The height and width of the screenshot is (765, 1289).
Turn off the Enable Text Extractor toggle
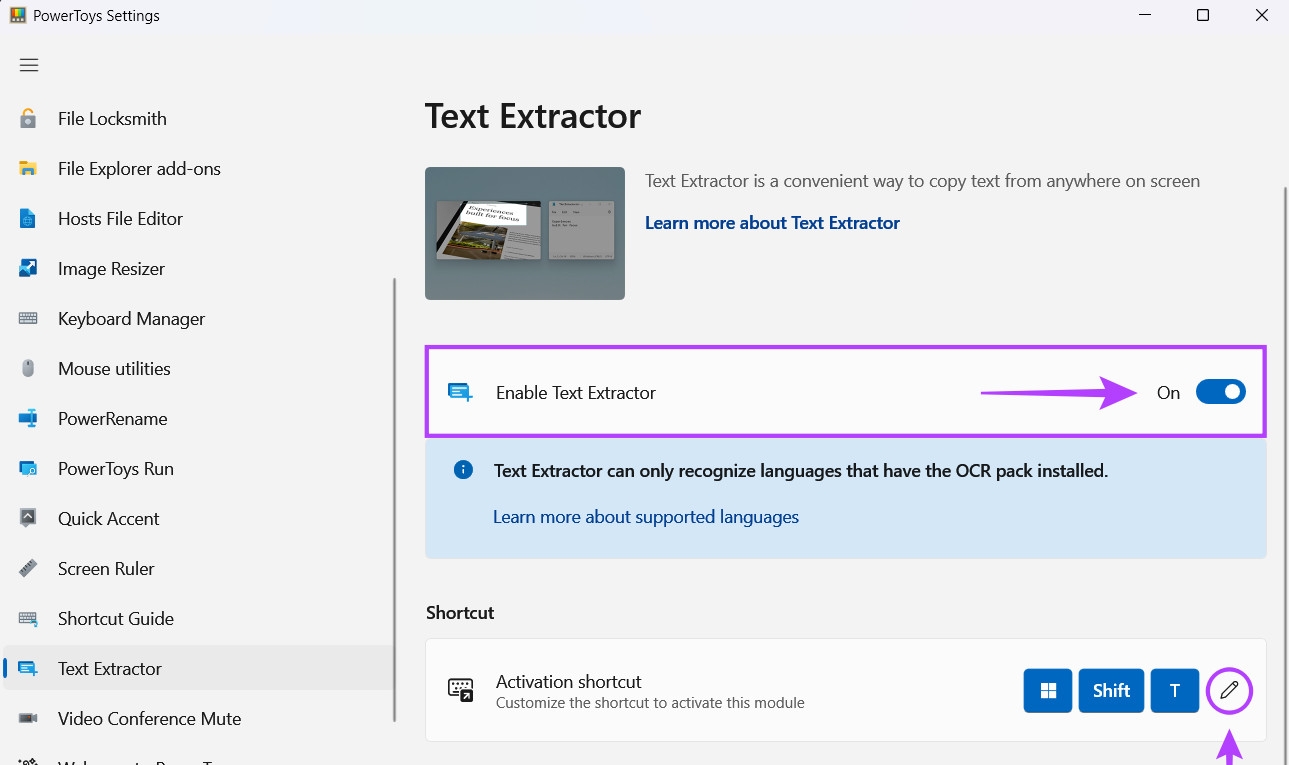[x=1220, y=392]
